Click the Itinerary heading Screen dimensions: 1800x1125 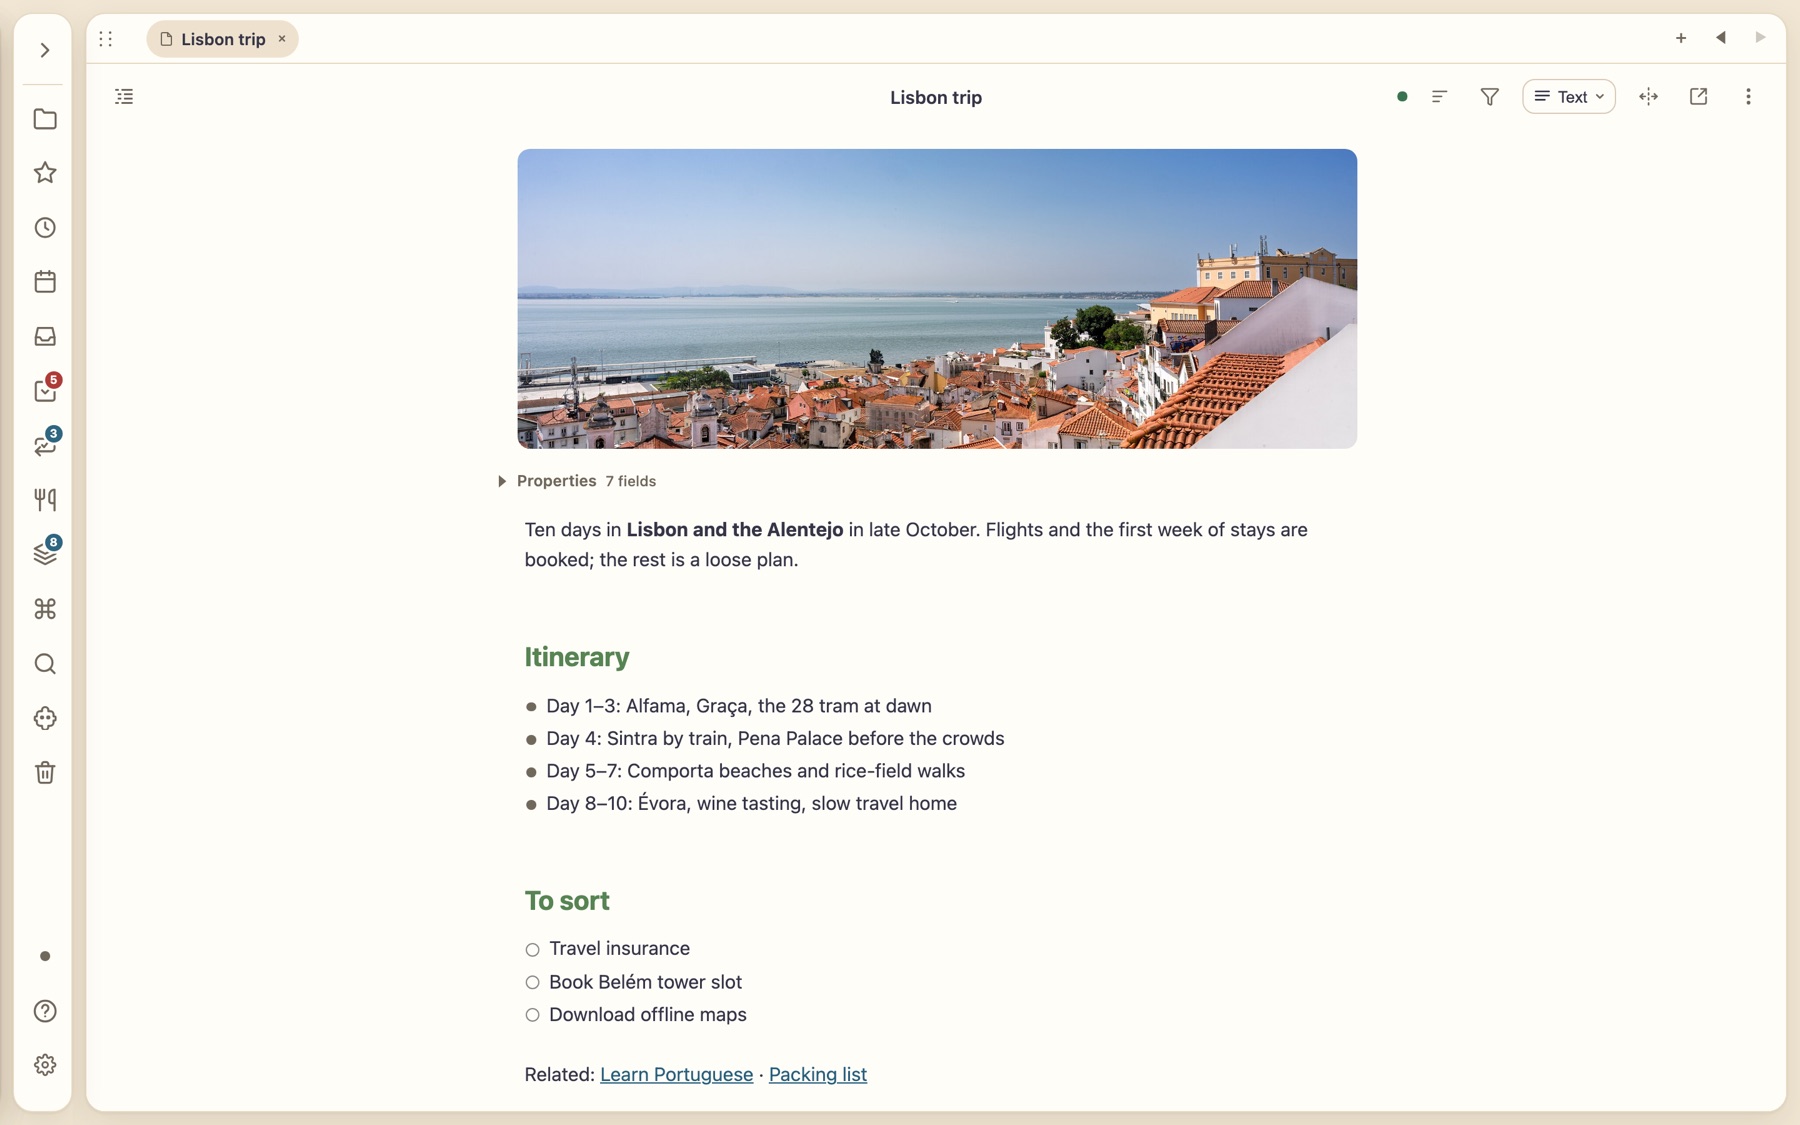pos(577,657)
